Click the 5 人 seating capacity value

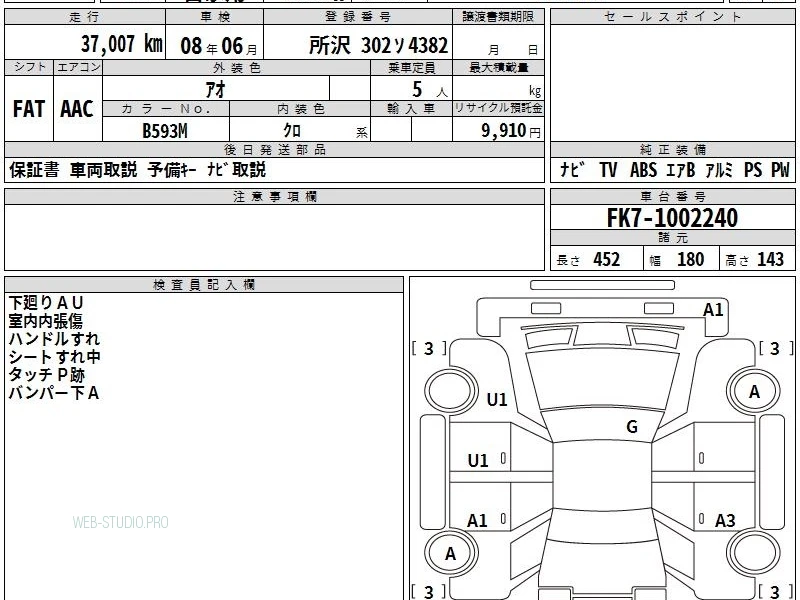coord(430,90)
